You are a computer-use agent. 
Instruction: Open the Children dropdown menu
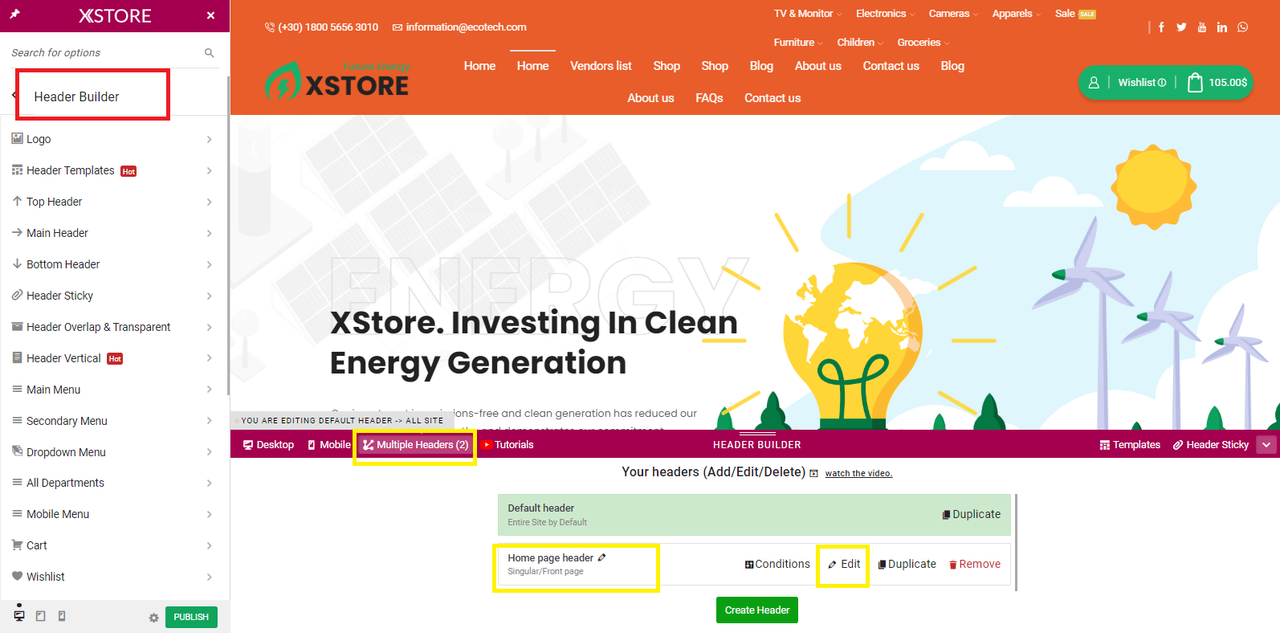861,43
